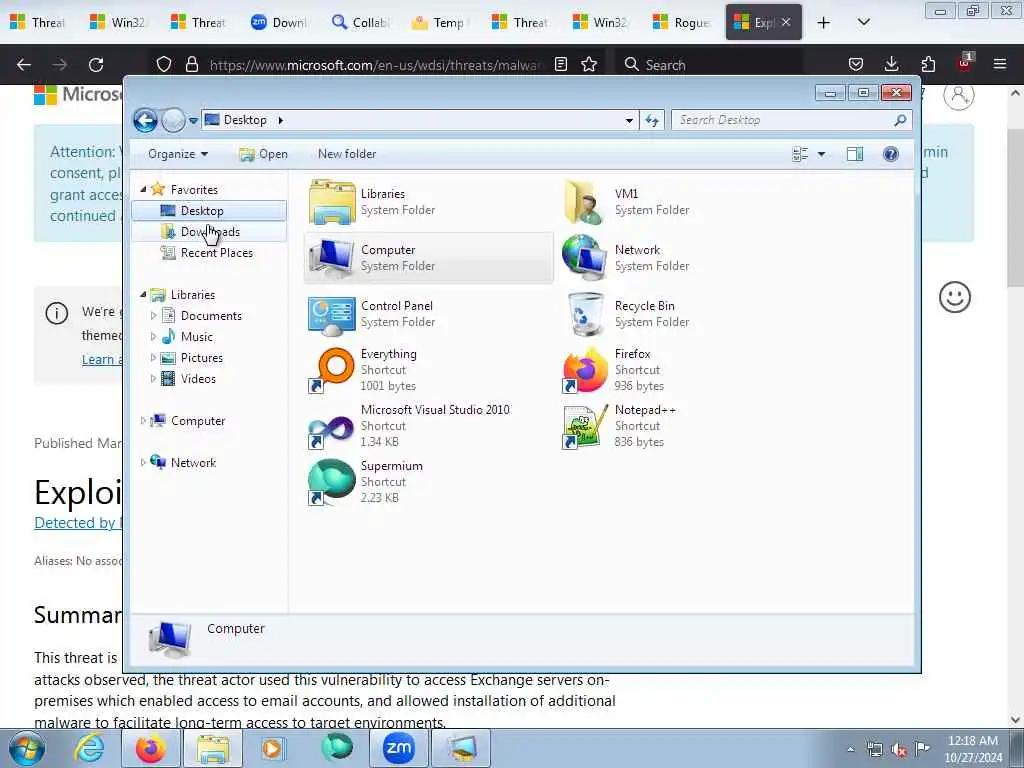Click the Explorer back arrow button
Viewport: 1024px width, 768px height.
(145, 120)
